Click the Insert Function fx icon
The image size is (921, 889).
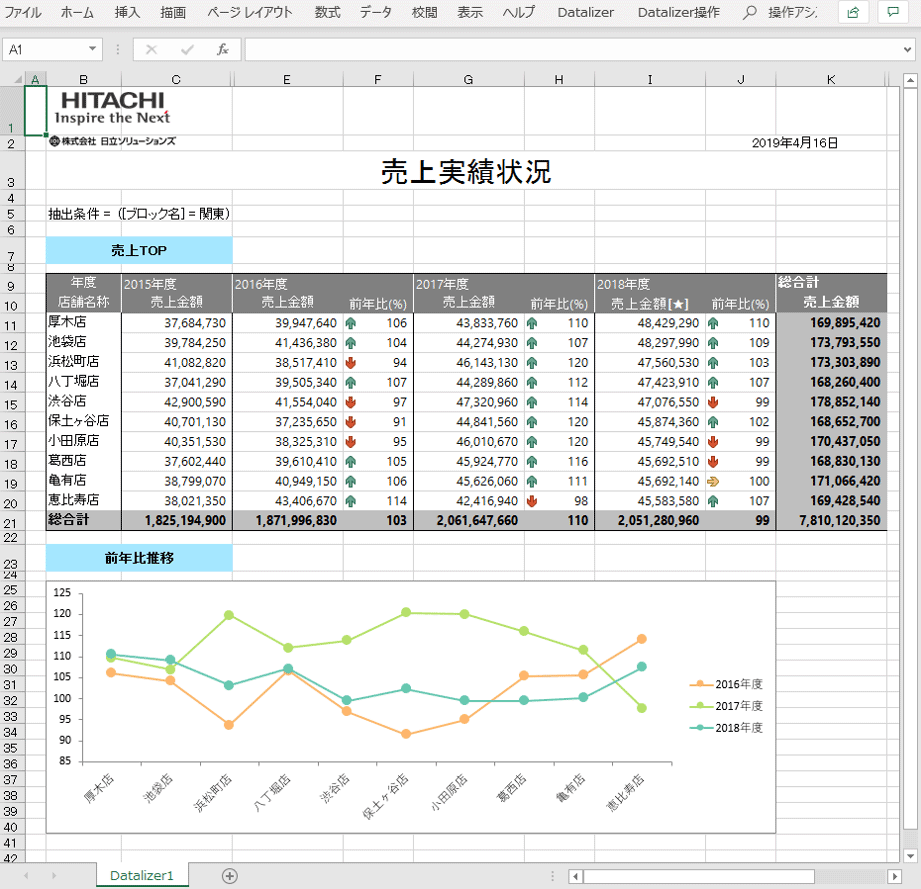pyautogui.click(x=222, y=49)
